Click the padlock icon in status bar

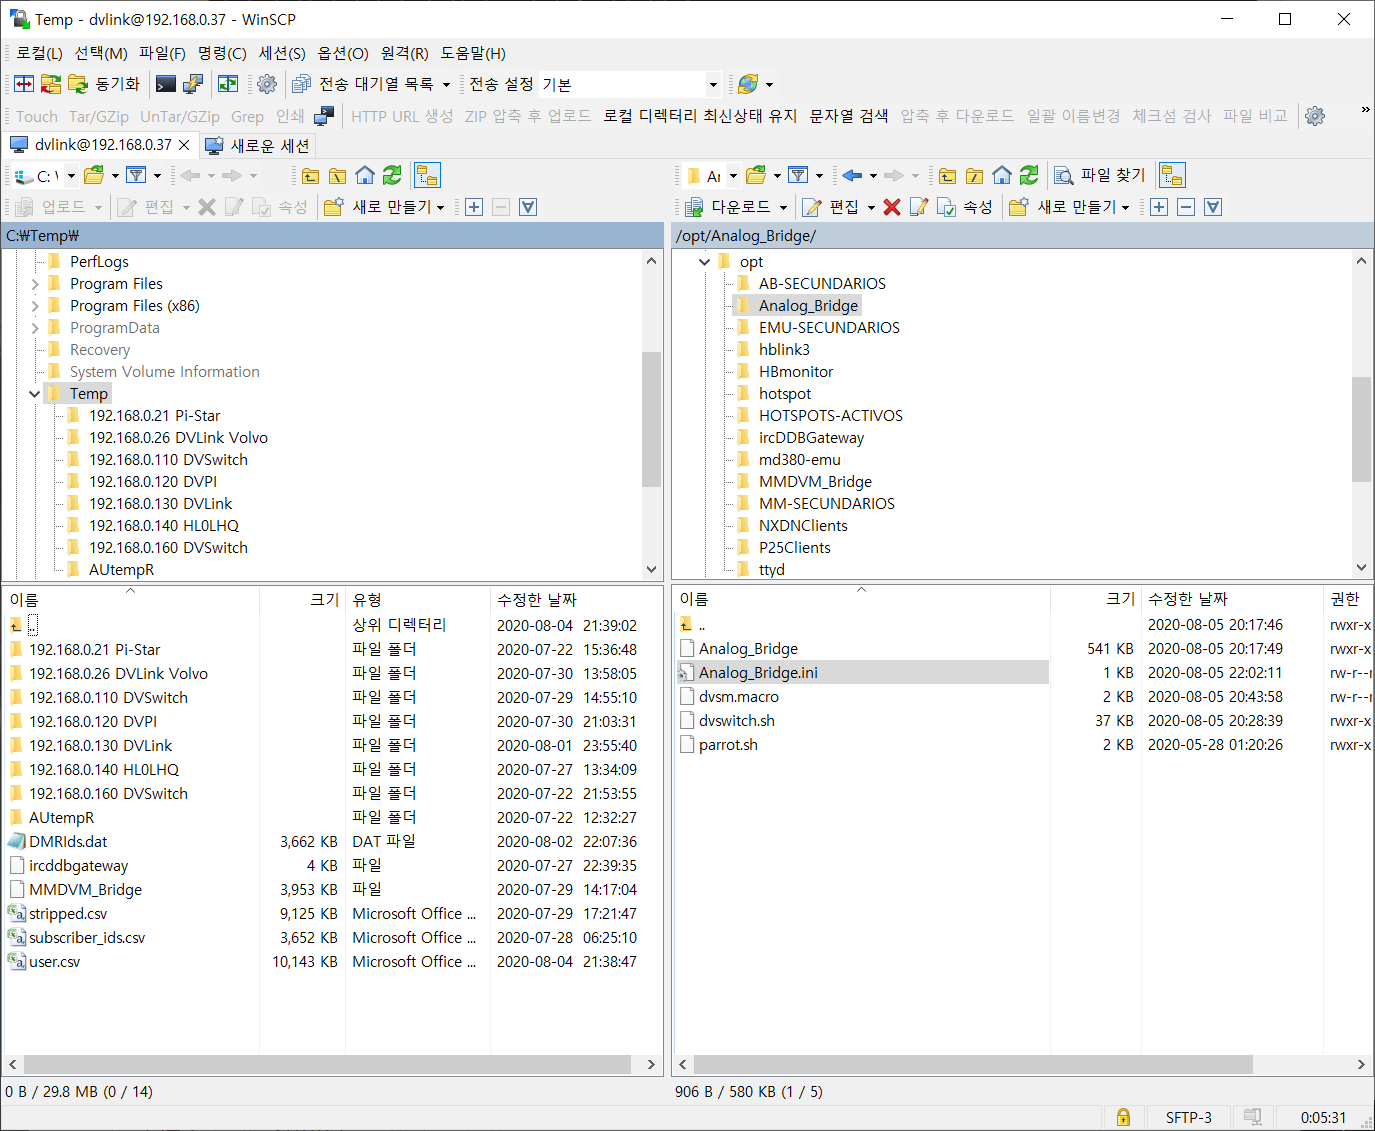pos(1123,1117)
